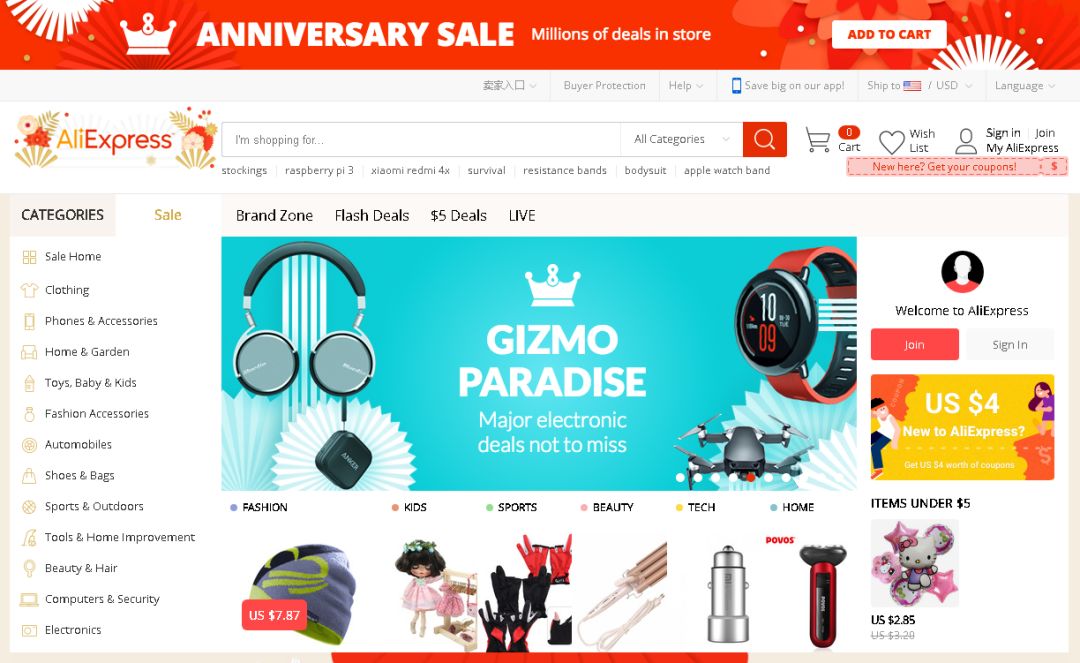1080x663 pixels.
Task: Click the mobile app phone icon
Action: tap(736, 85)
